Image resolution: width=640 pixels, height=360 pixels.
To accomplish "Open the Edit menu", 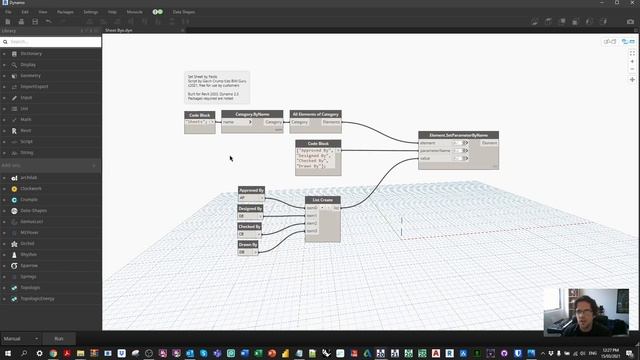I will (x=25, y=12).
